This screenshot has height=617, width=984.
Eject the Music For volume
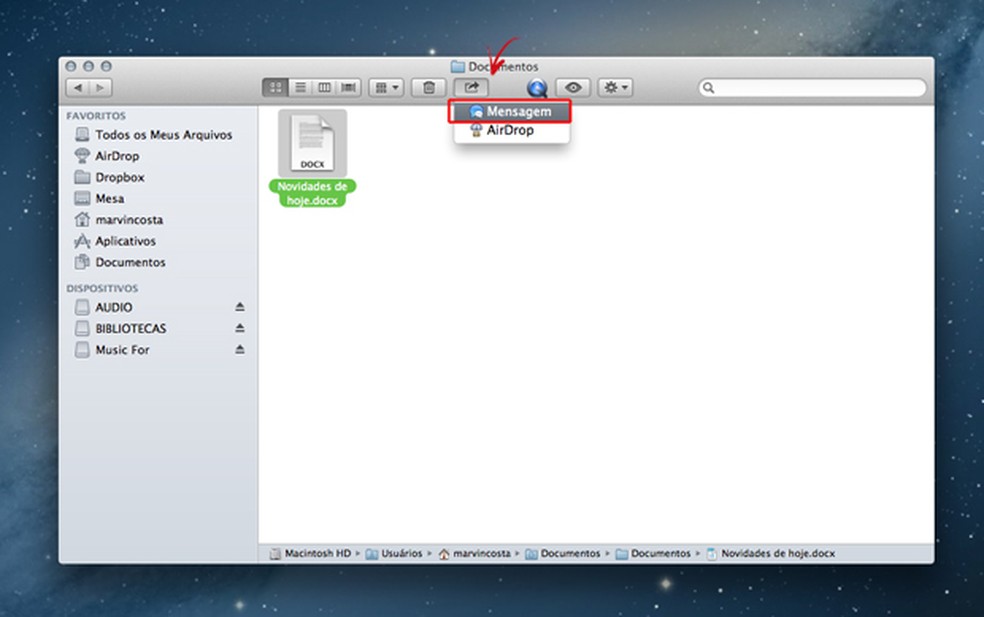tap(240, 350)
